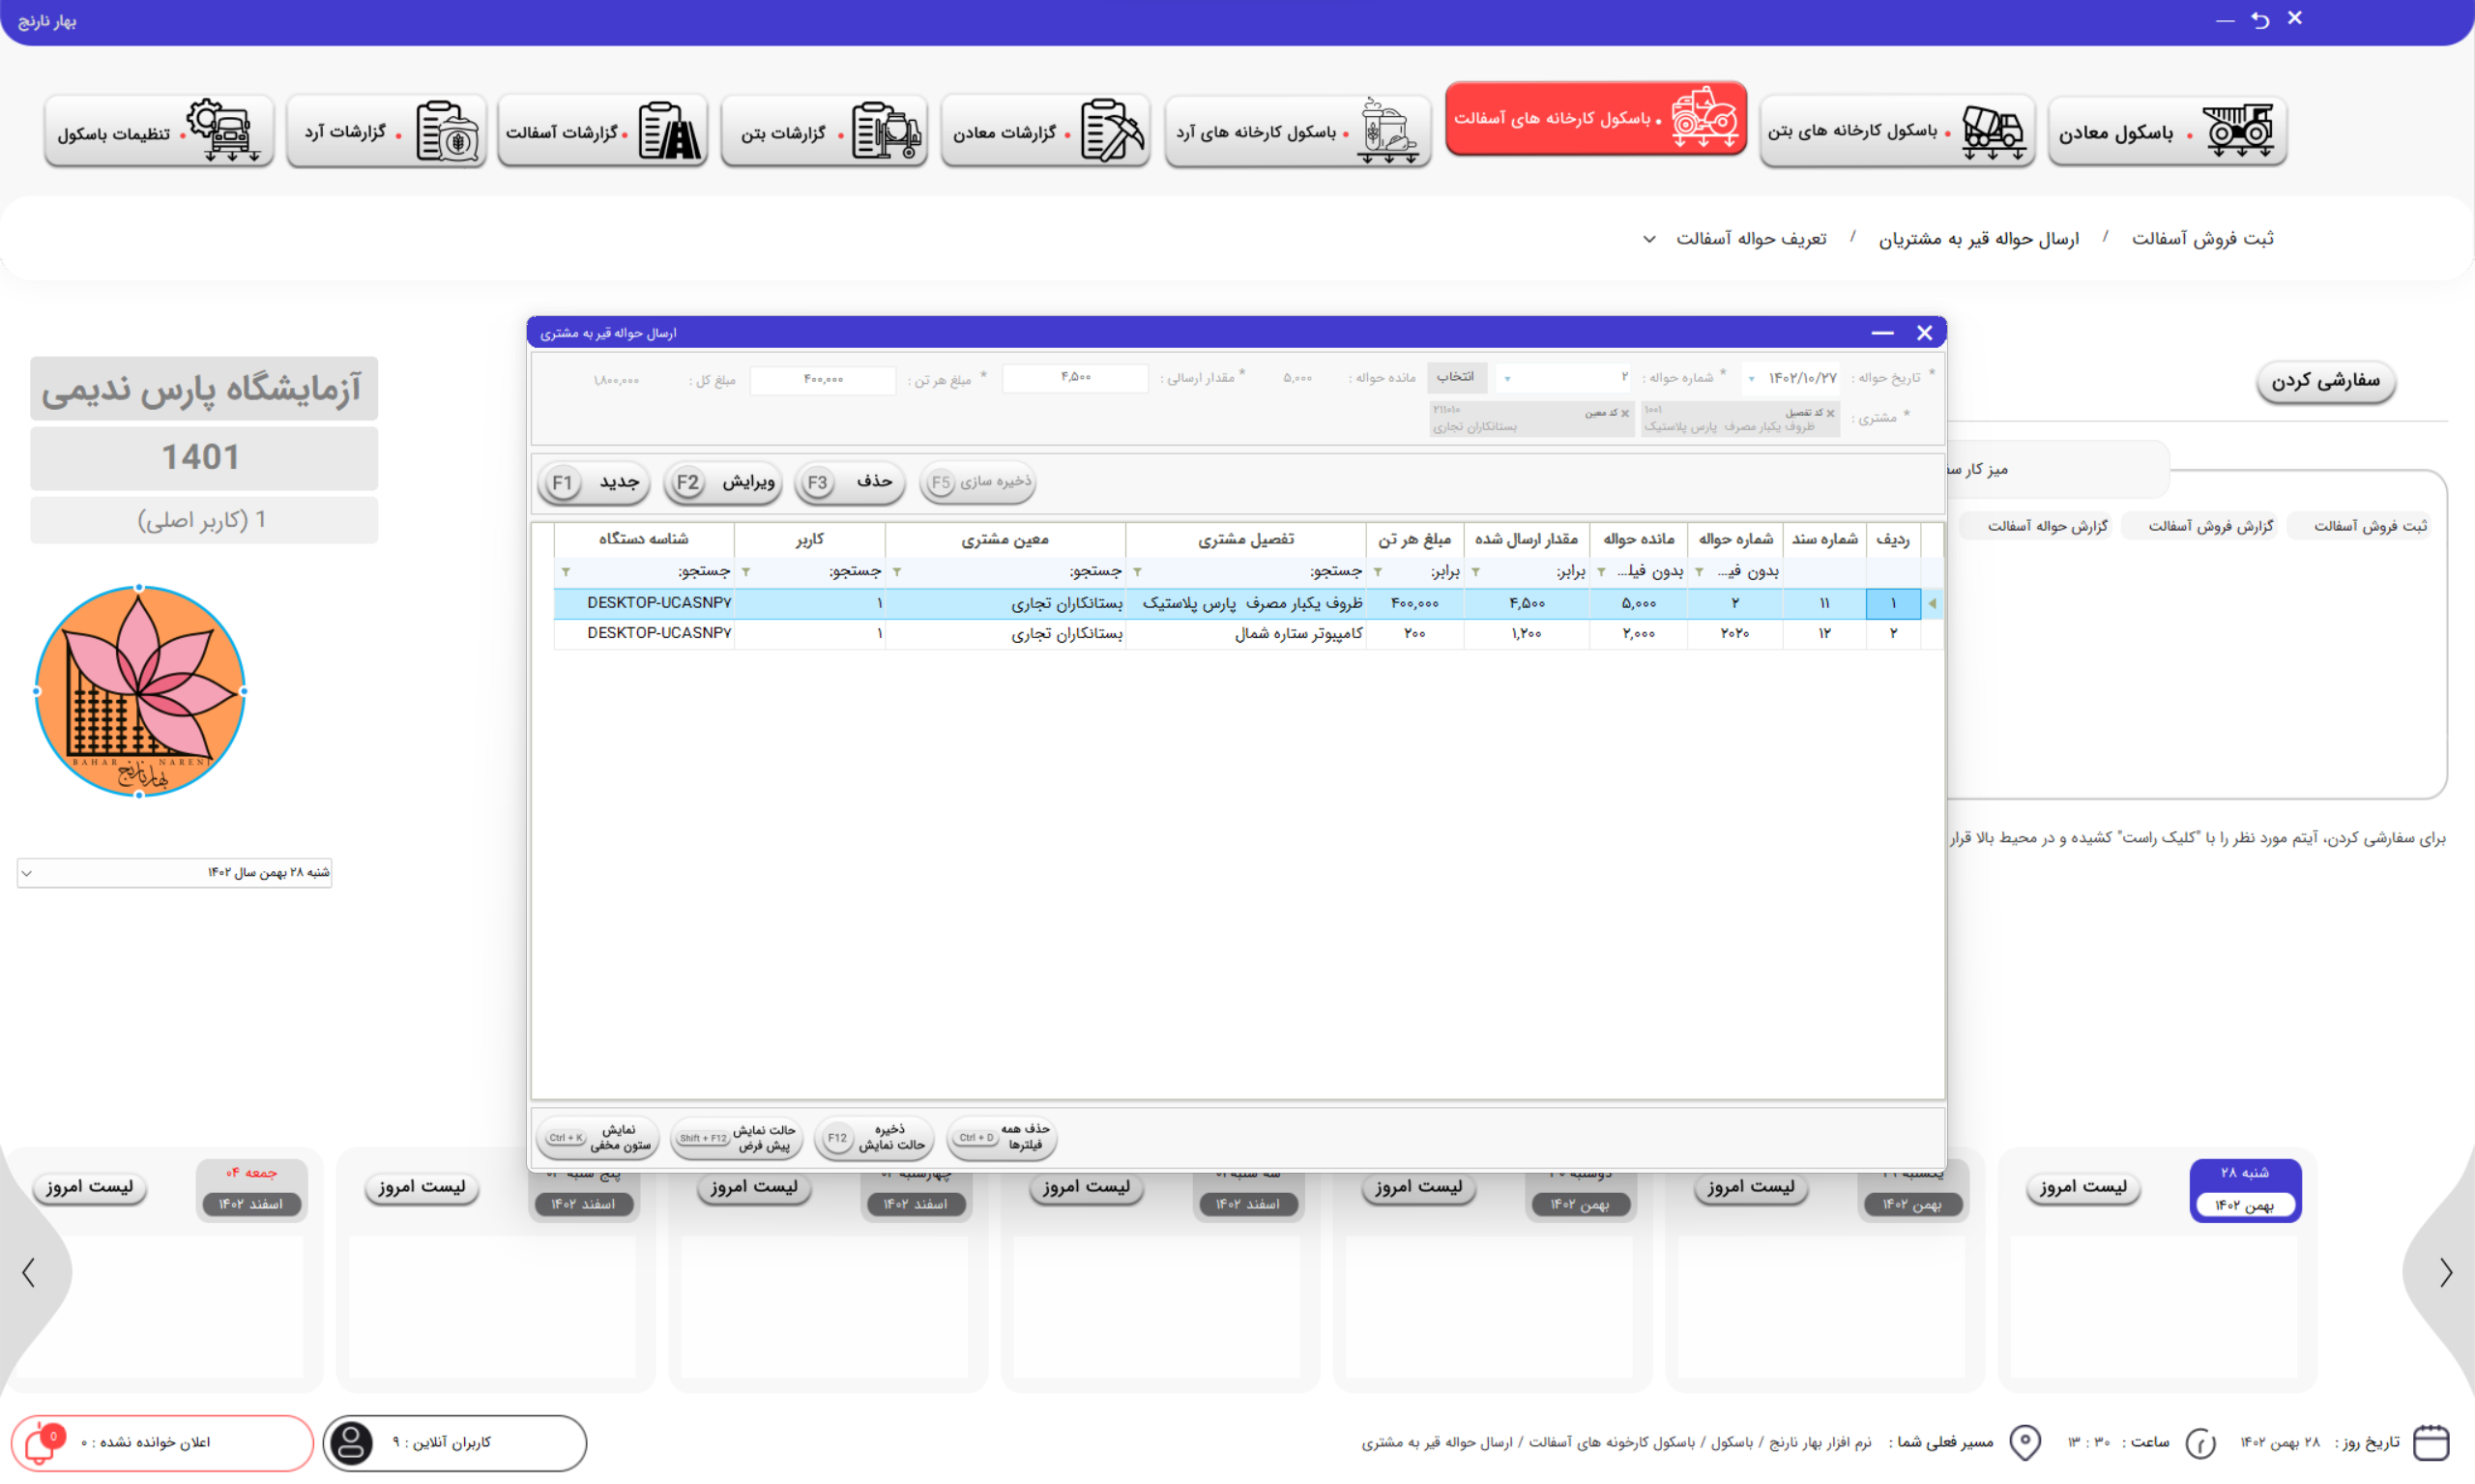Click the حذف F3 delete button
The width and height of the screenshot is (2475, 1484).
click(850, 482)
